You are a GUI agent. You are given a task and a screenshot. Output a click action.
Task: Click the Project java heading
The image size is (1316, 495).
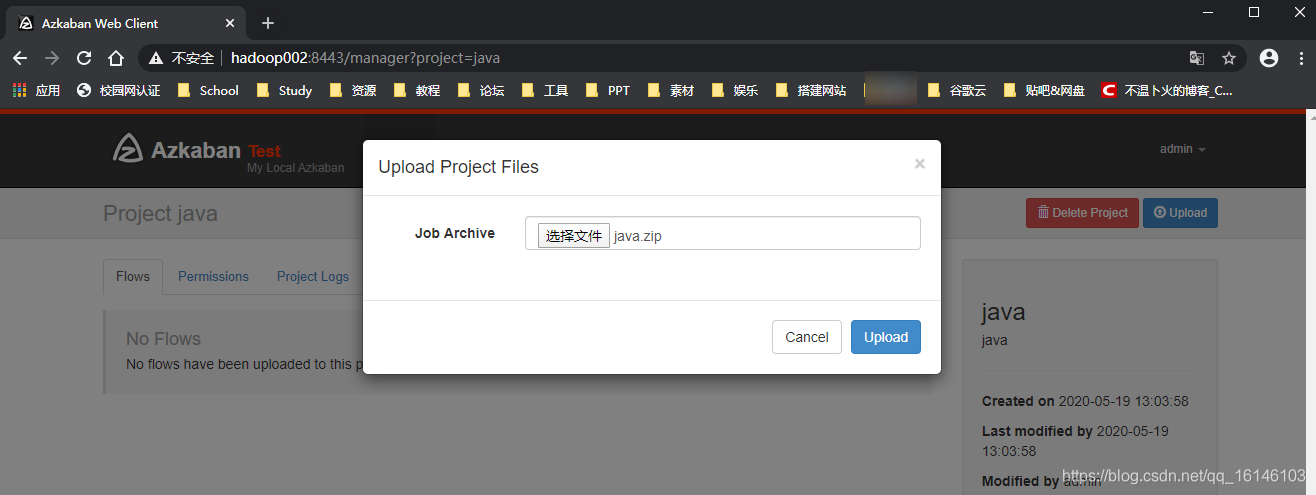tap(160, 214)
